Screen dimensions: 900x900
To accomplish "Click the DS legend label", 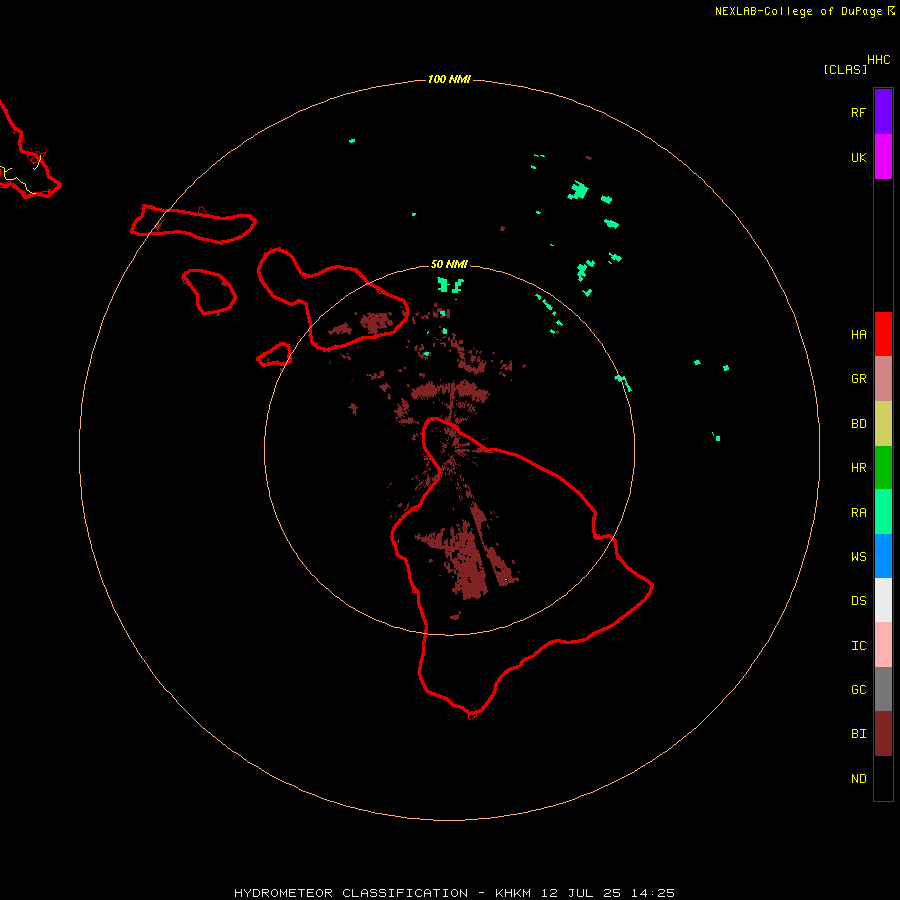I will click(858, 600).
